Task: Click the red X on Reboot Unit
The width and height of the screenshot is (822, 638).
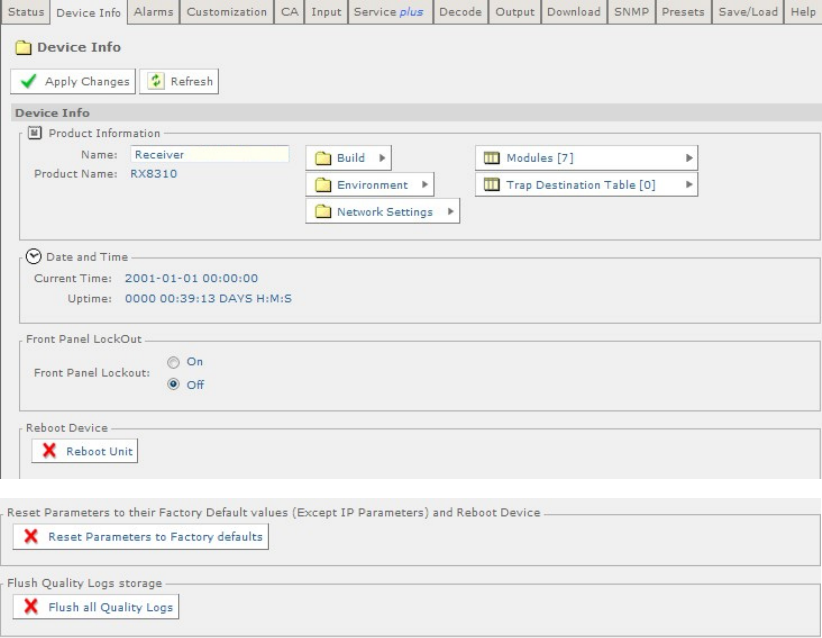Action: click(49, 451)
